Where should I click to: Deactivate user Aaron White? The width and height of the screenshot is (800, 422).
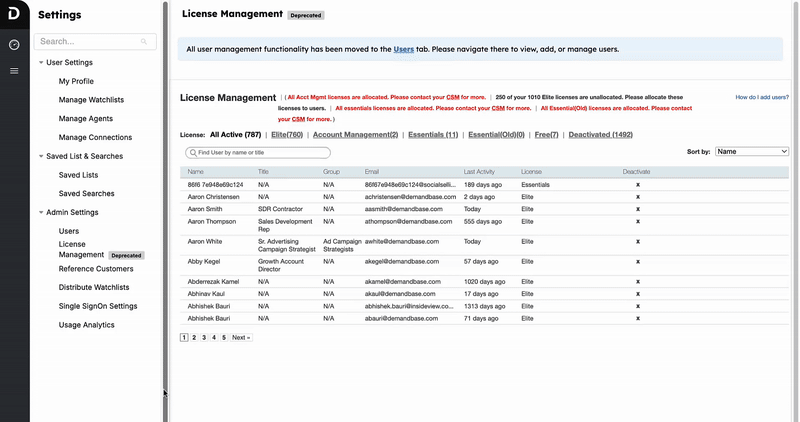[x=638, y=242]
